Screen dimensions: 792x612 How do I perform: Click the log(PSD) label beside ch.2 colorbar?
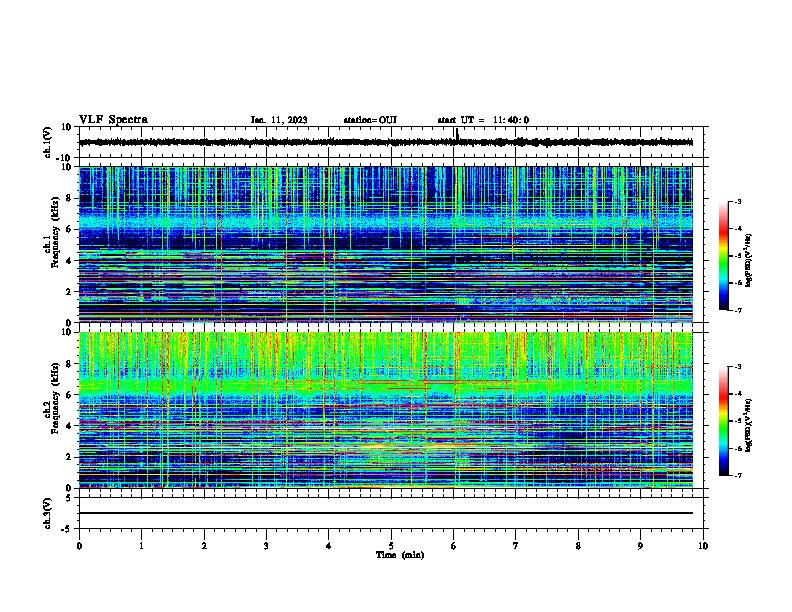748,425
